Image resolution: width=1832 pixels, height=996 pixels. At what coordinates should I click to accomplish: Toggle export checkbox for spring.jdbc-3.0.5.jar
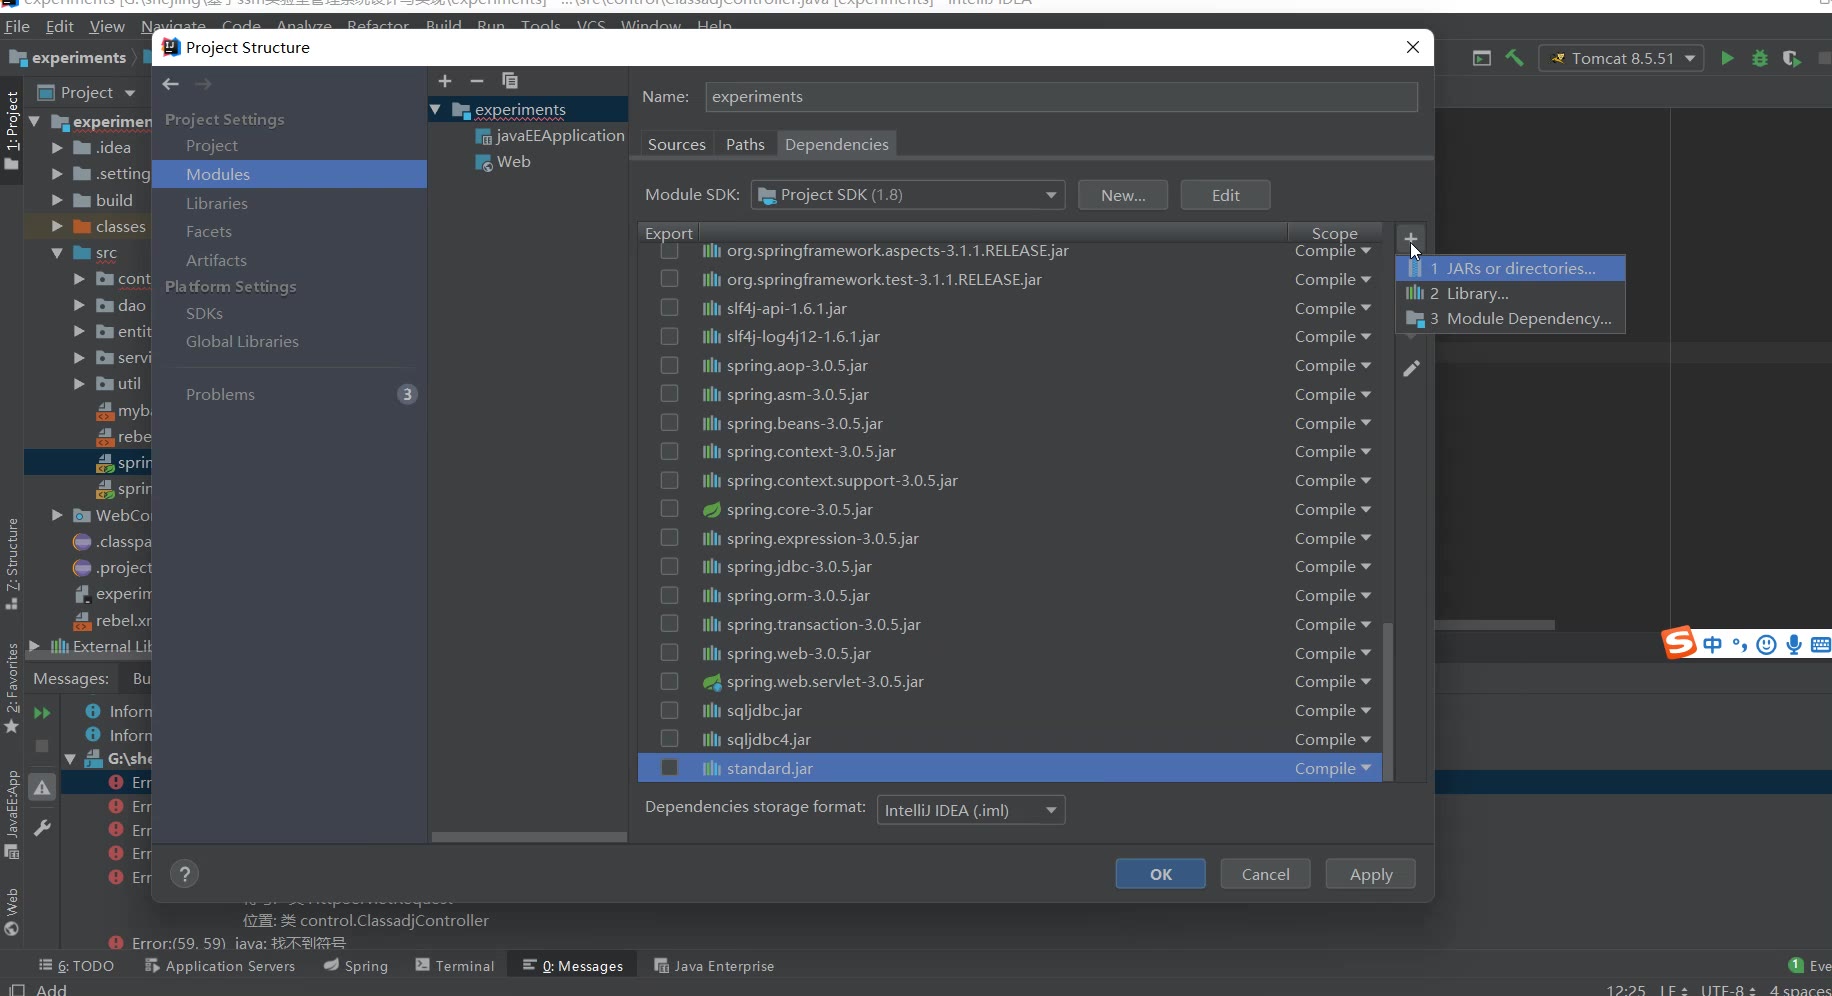click(670, 566)
